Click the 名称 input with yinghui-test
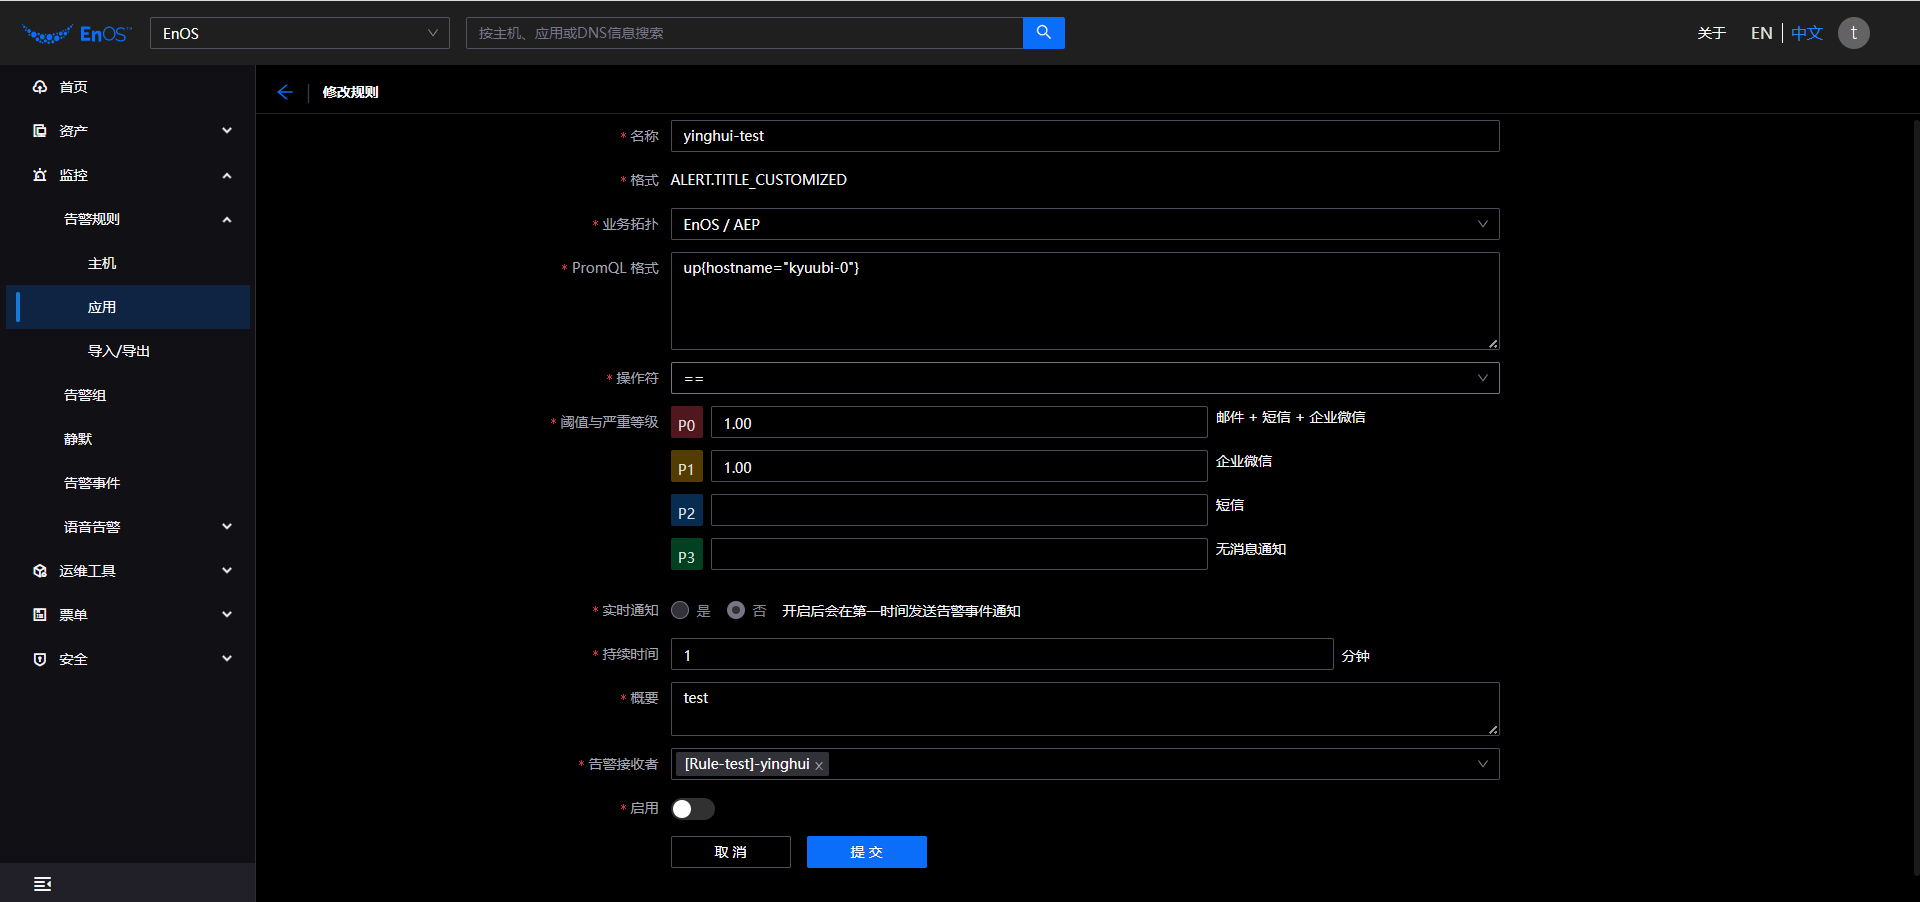Screen dimensions: 1920x902 click(1085, 136)
